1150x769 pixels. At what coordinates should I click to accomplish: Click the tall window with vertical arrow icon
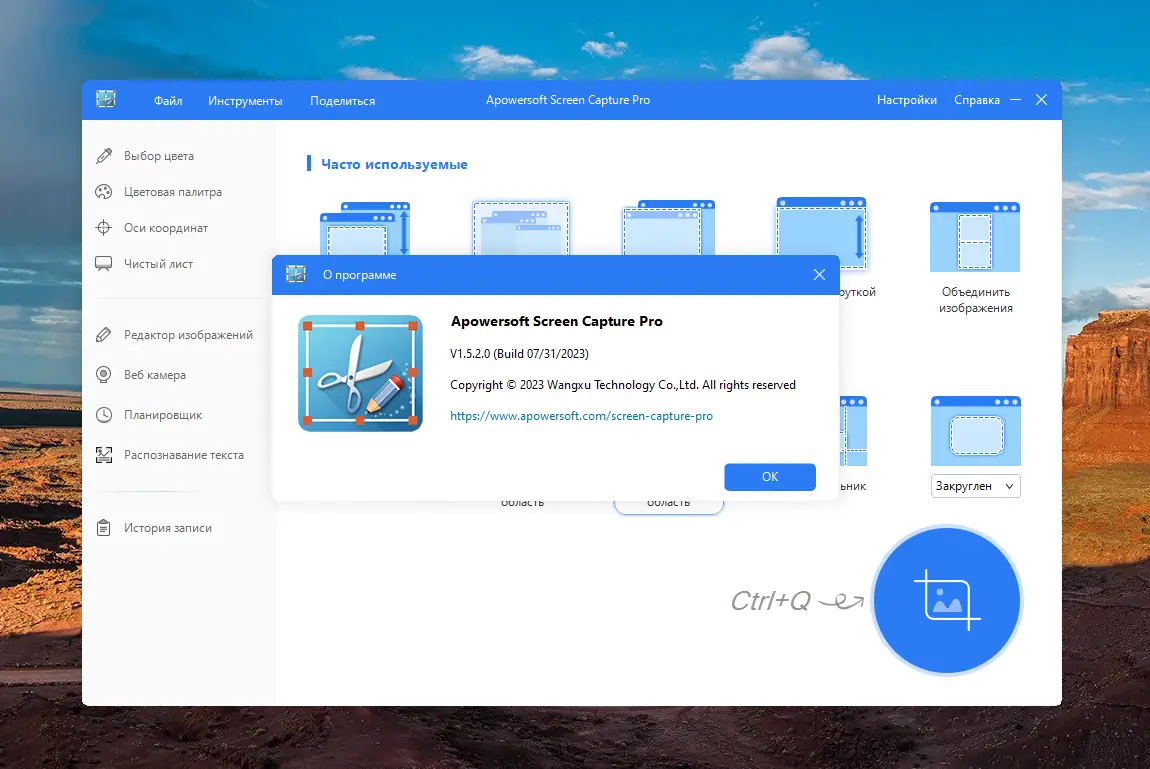(821, 233)
